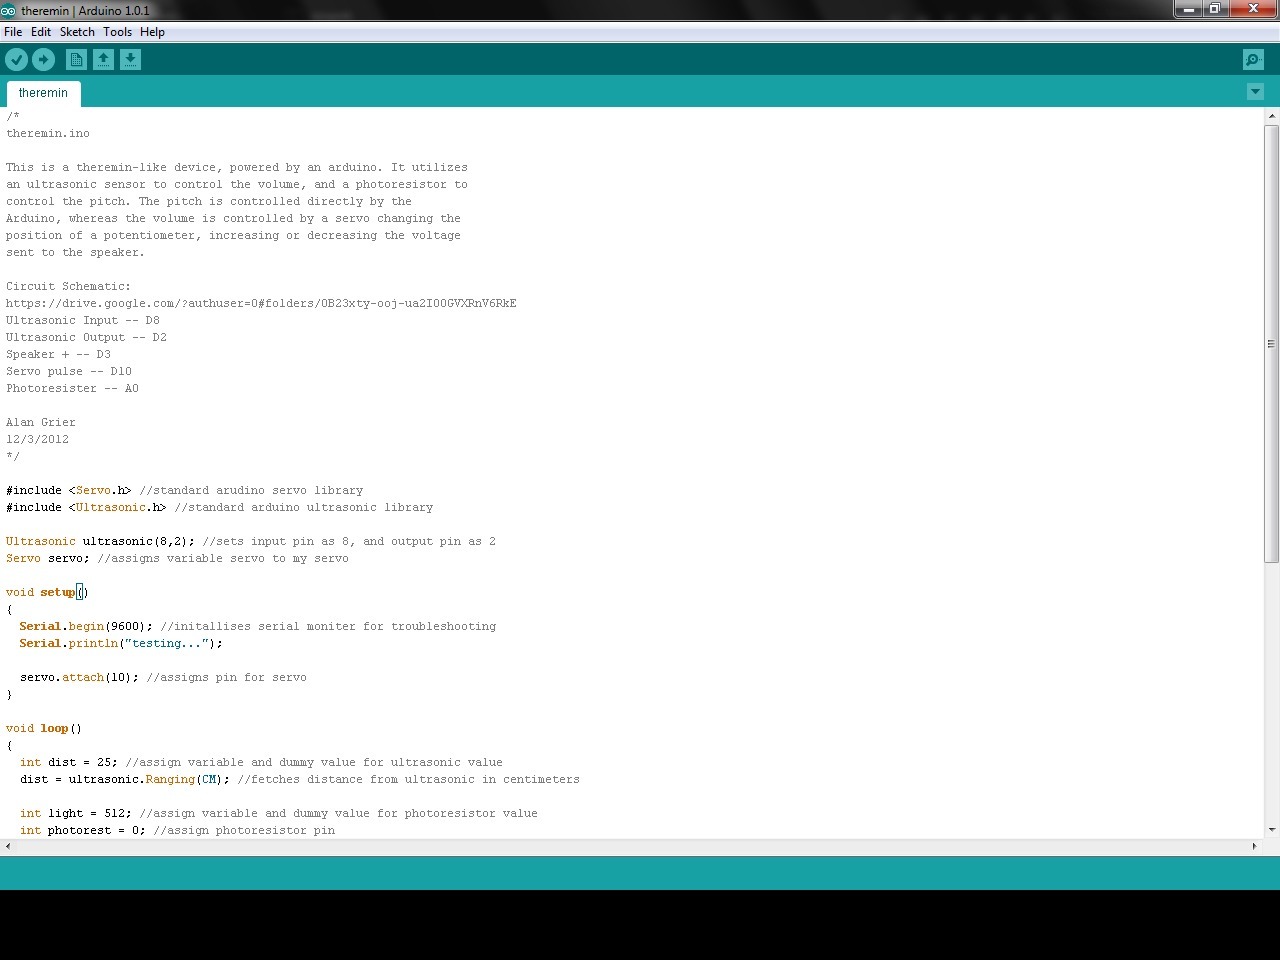Click the 'Ultrasonic Output -- D2' line

point(86,337)
